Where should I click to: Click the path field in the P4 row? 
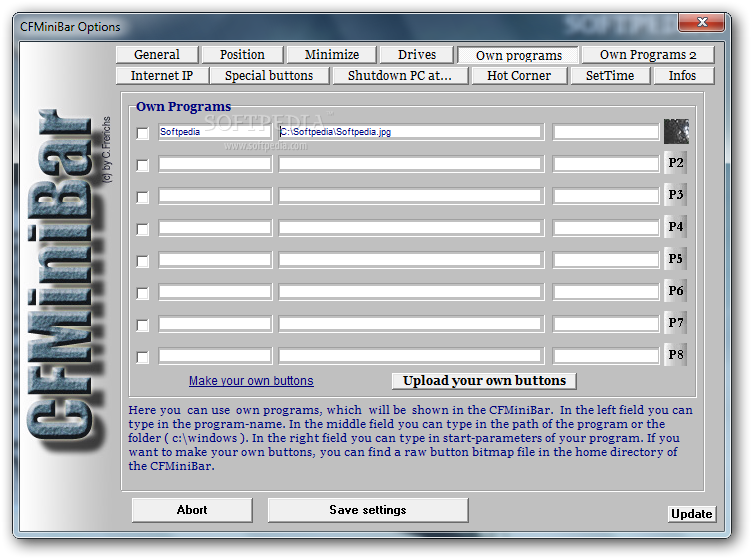pyautogui.click(x=411, y=228)
